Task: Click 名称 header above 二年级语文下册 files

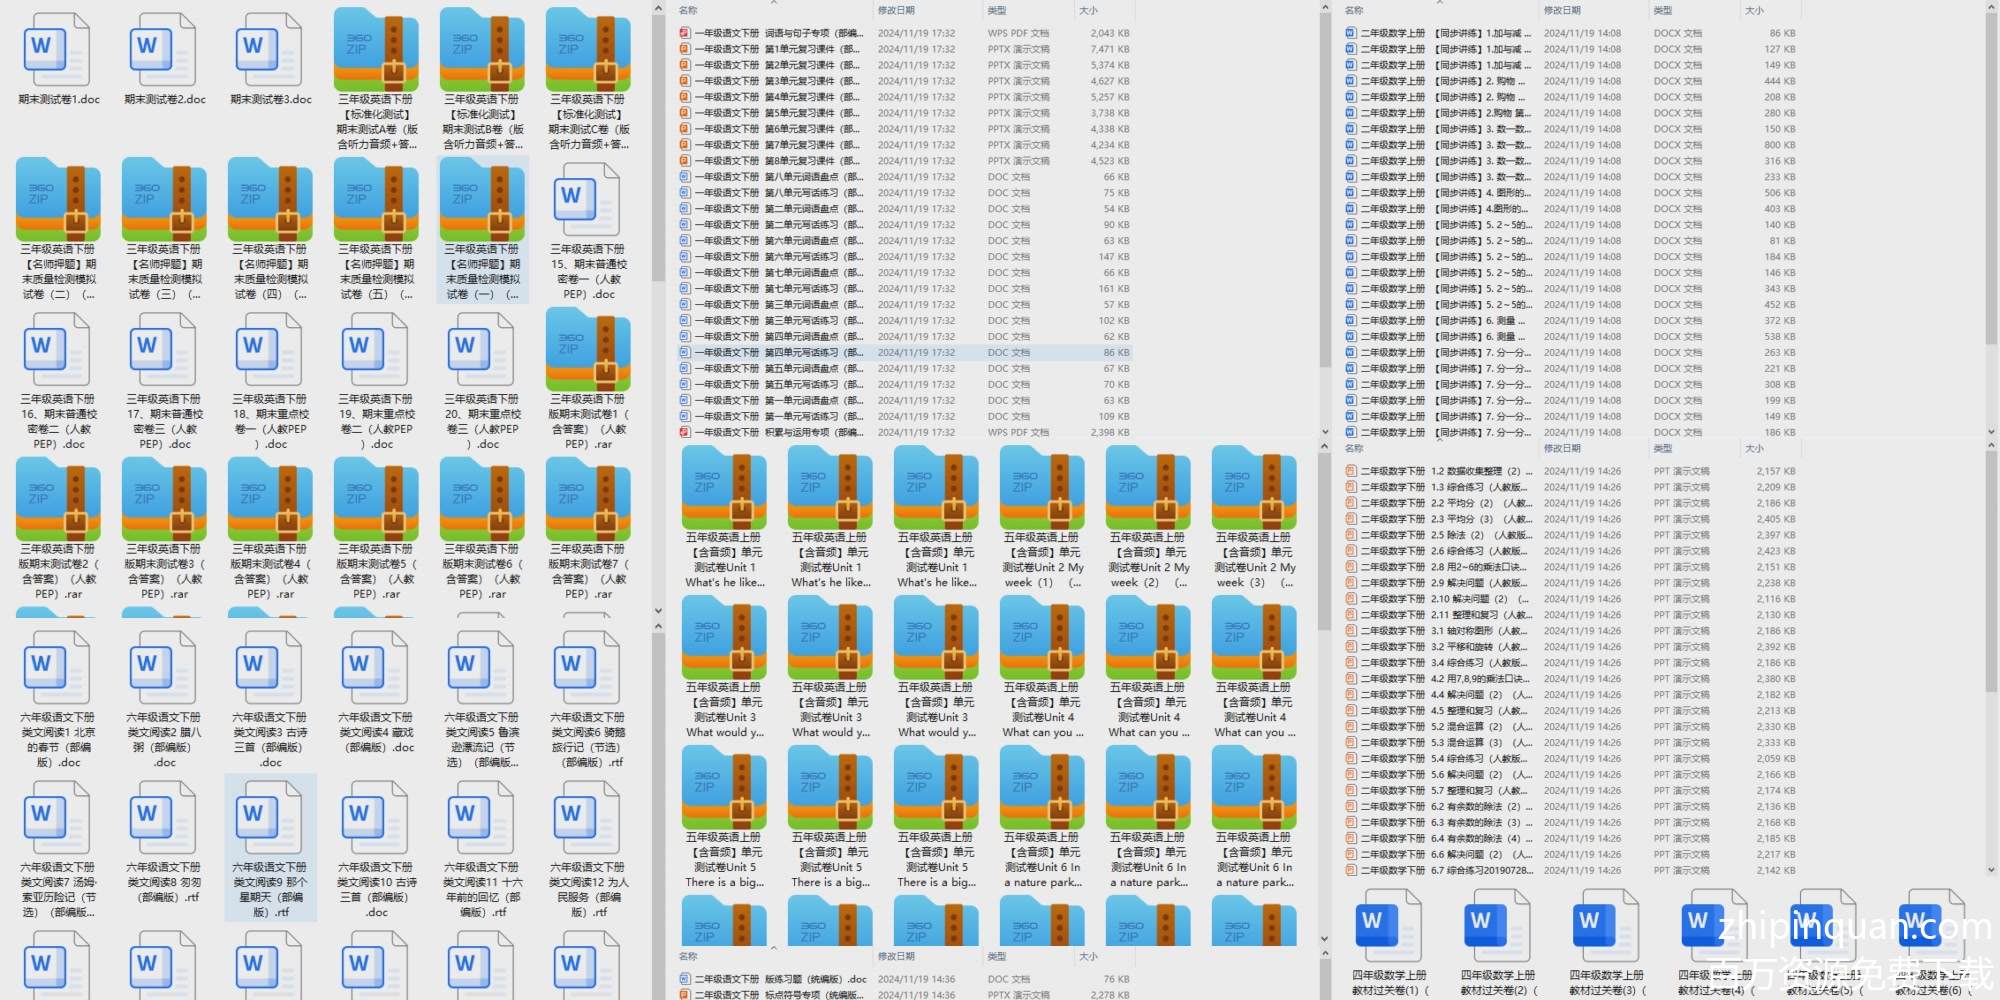Action: (688, 956)
